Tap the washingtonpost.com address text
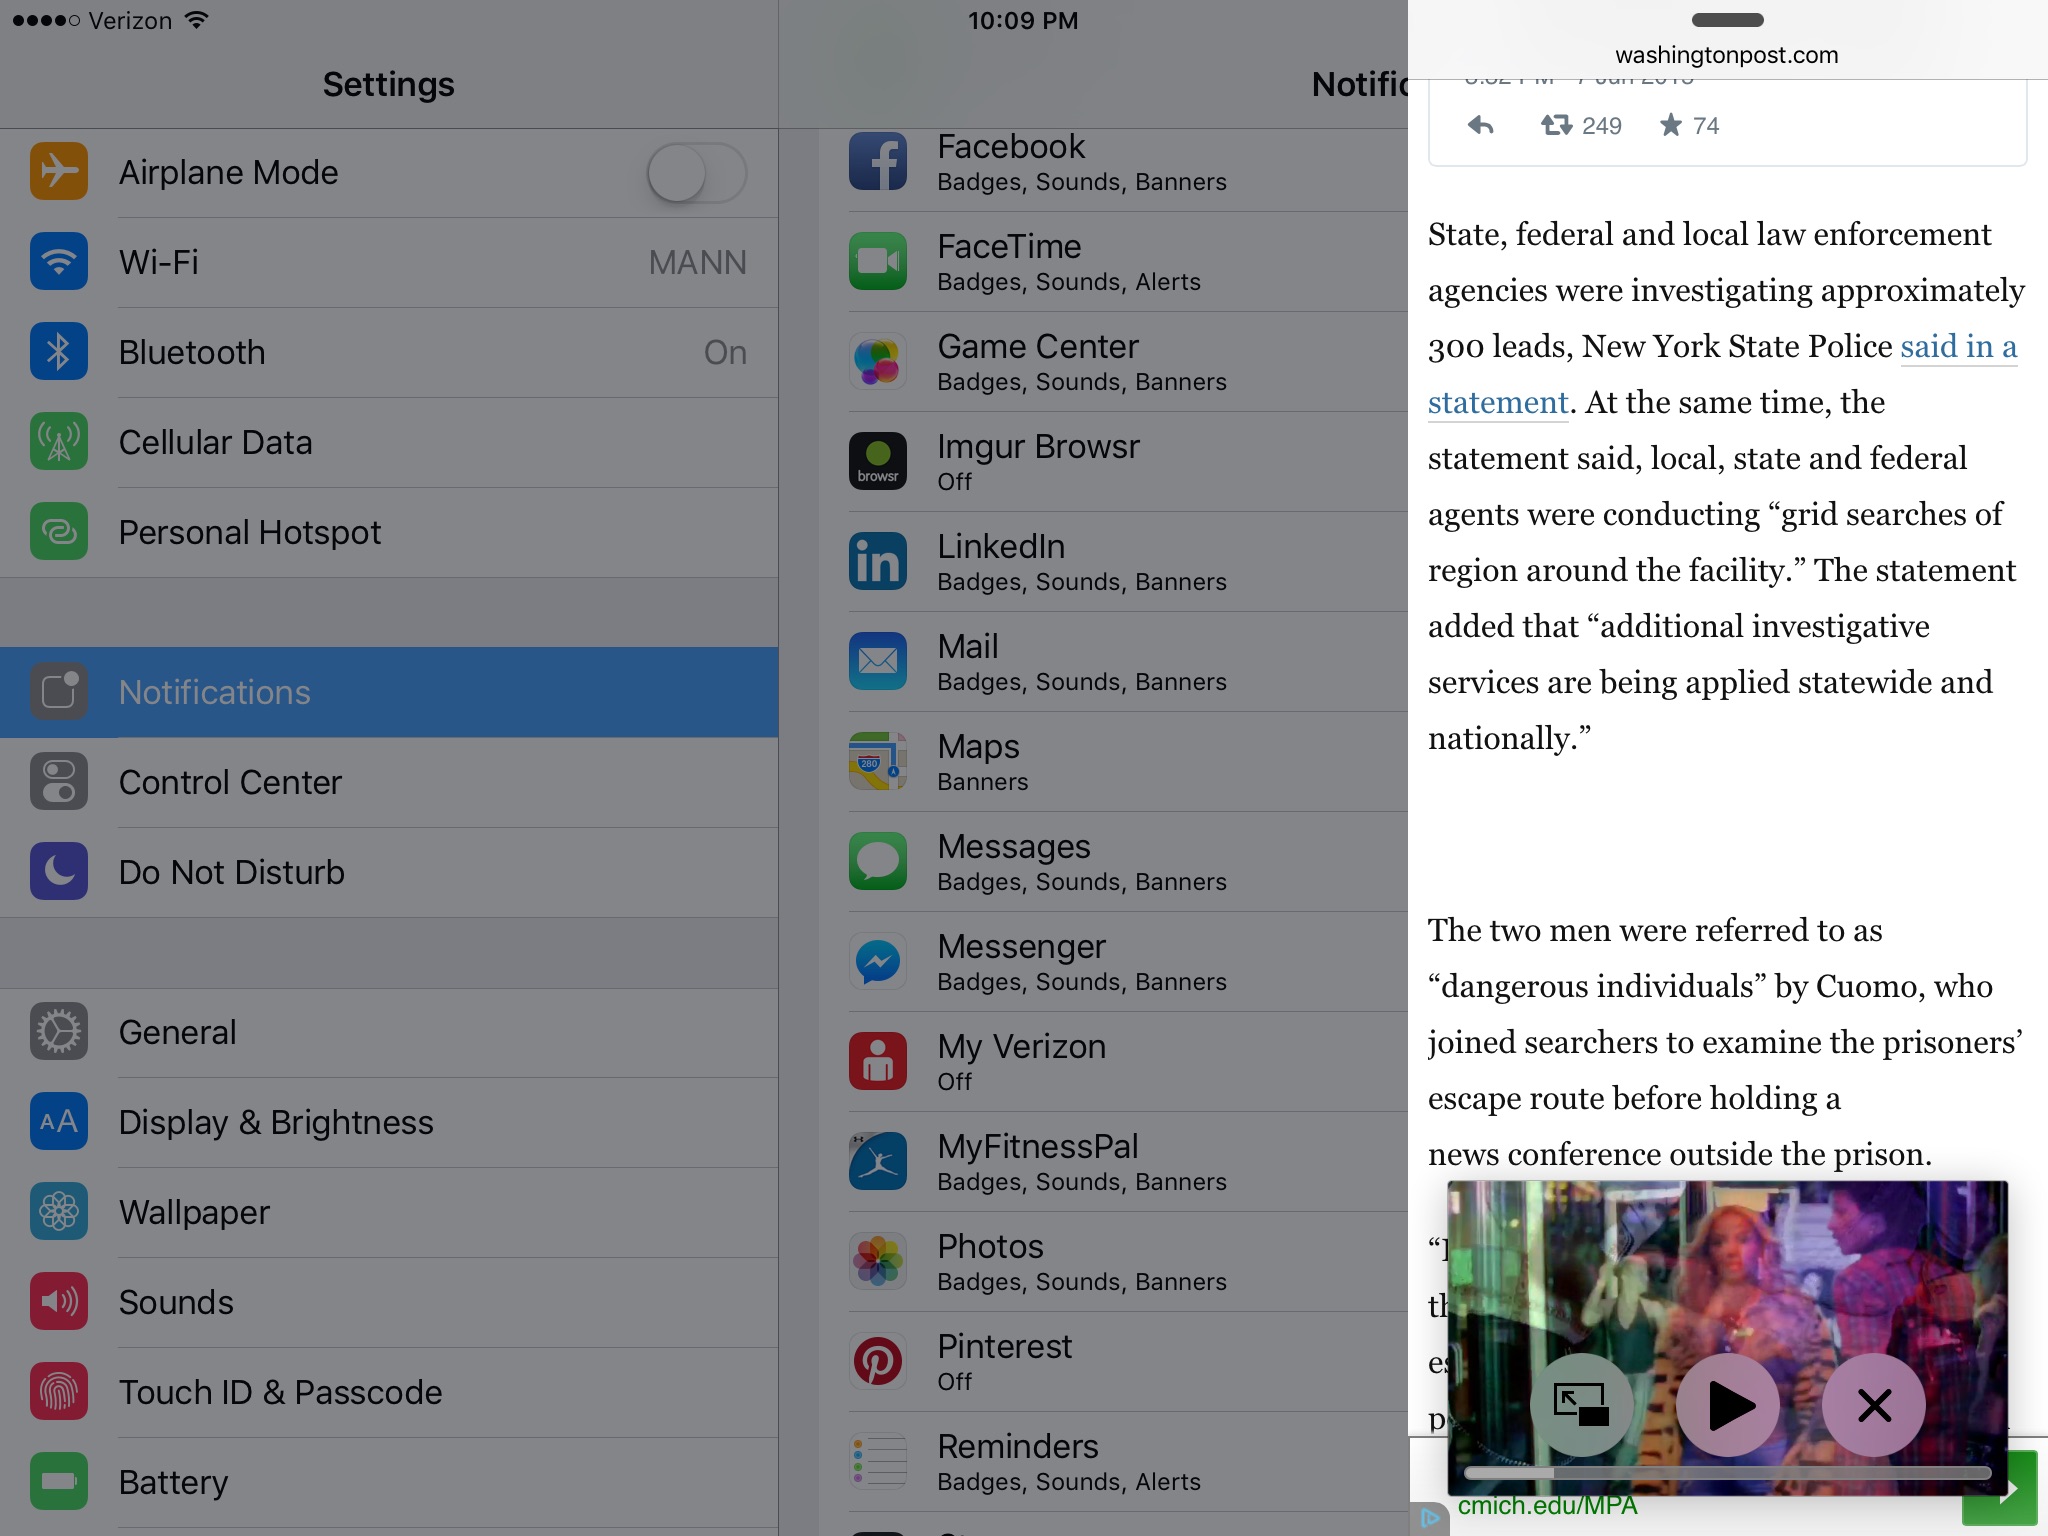This screenshot has width=2048, height=1536. [1727, 55]
